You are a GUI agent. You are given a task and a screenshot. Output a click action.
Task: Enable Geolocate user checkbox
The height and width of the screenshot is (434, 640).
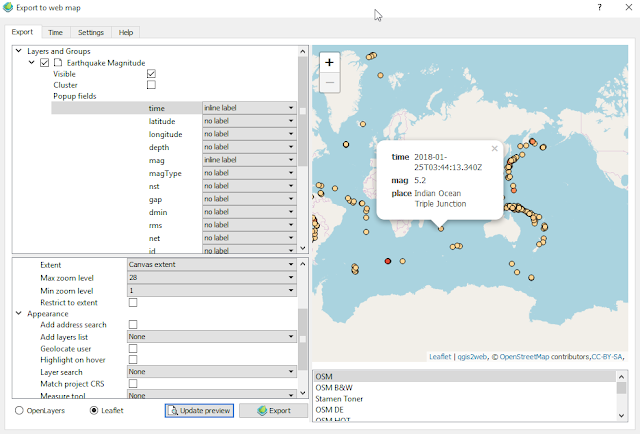click(133, 348)
